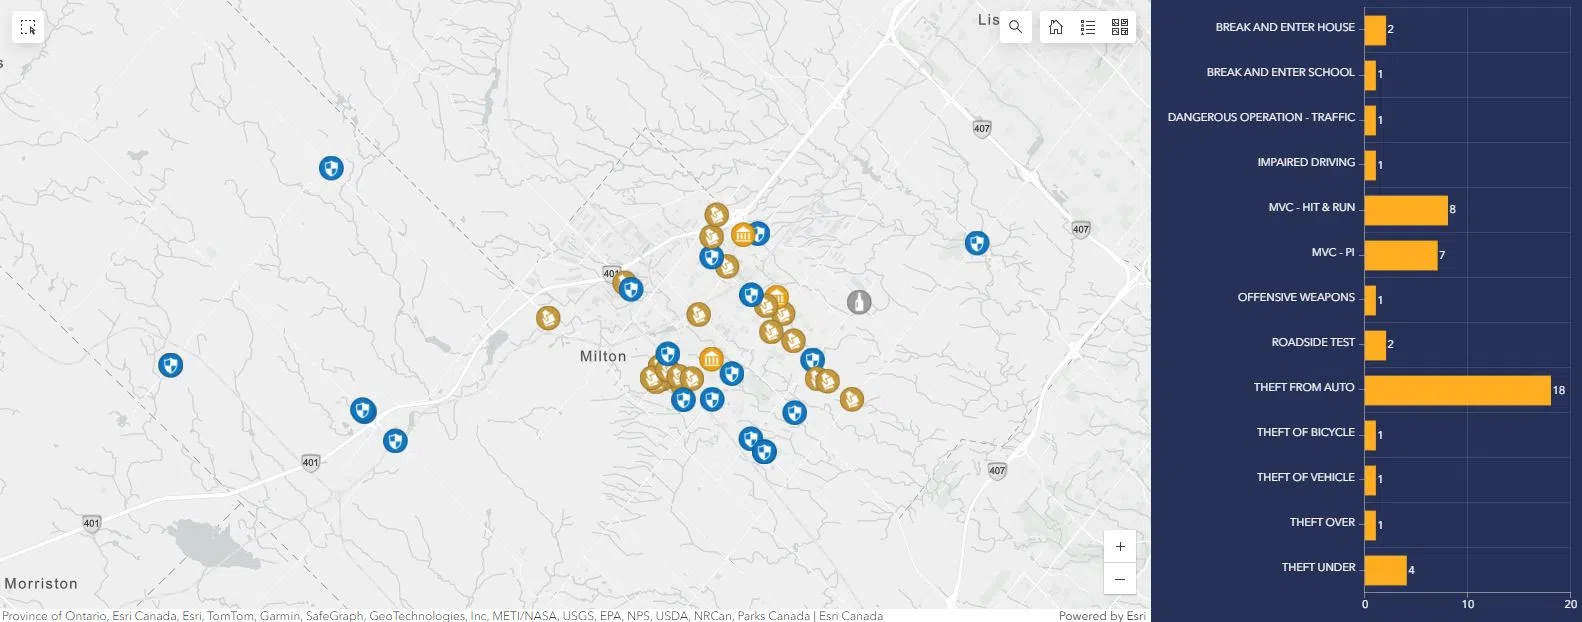1582x622 pixels.
Task: Click the Powered by Esri attribution
Action: coord(1102,615)
